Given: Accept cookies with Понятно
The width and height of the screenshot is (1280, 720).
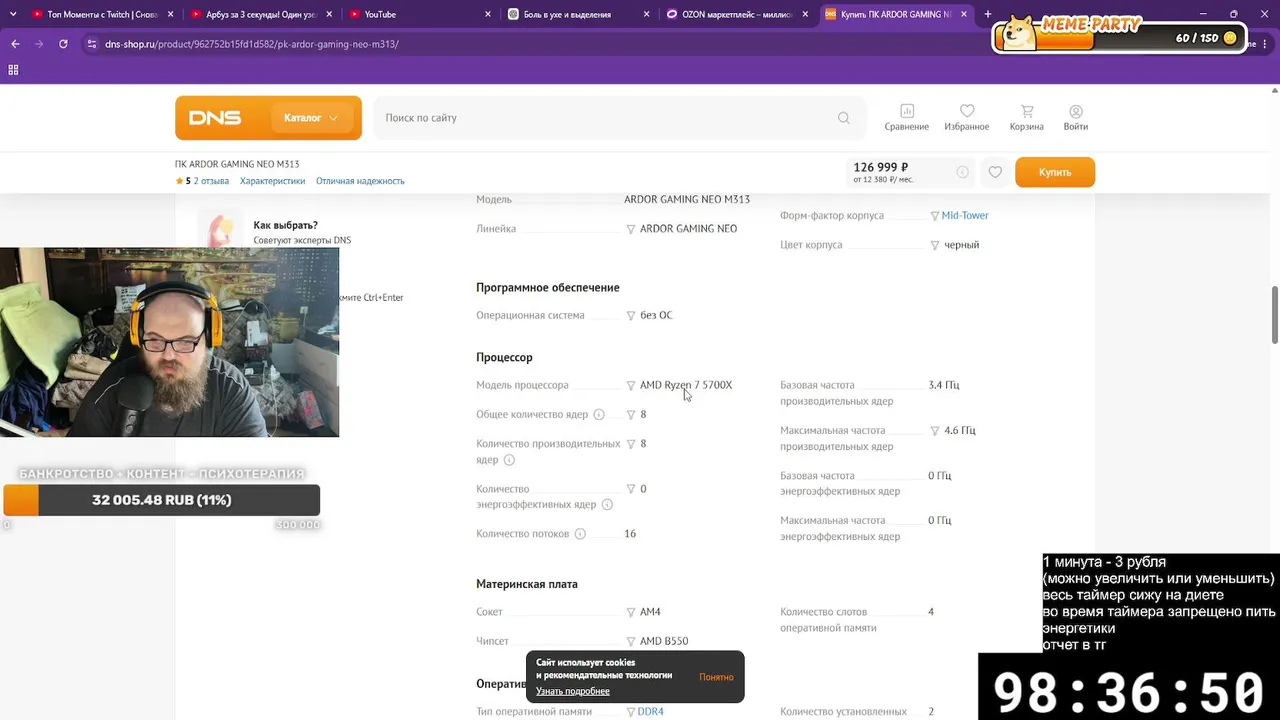Looking at the screenshot, I should click(716, 677).
